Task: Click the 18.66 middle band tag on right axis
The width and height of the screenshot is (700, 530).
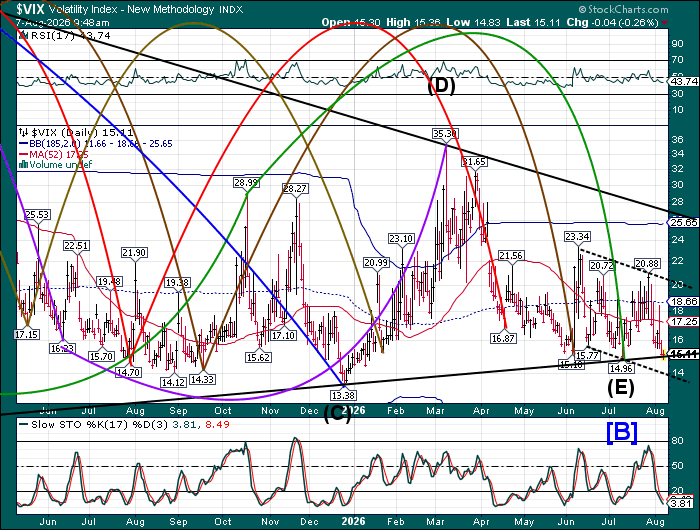Action: point(683,301)
